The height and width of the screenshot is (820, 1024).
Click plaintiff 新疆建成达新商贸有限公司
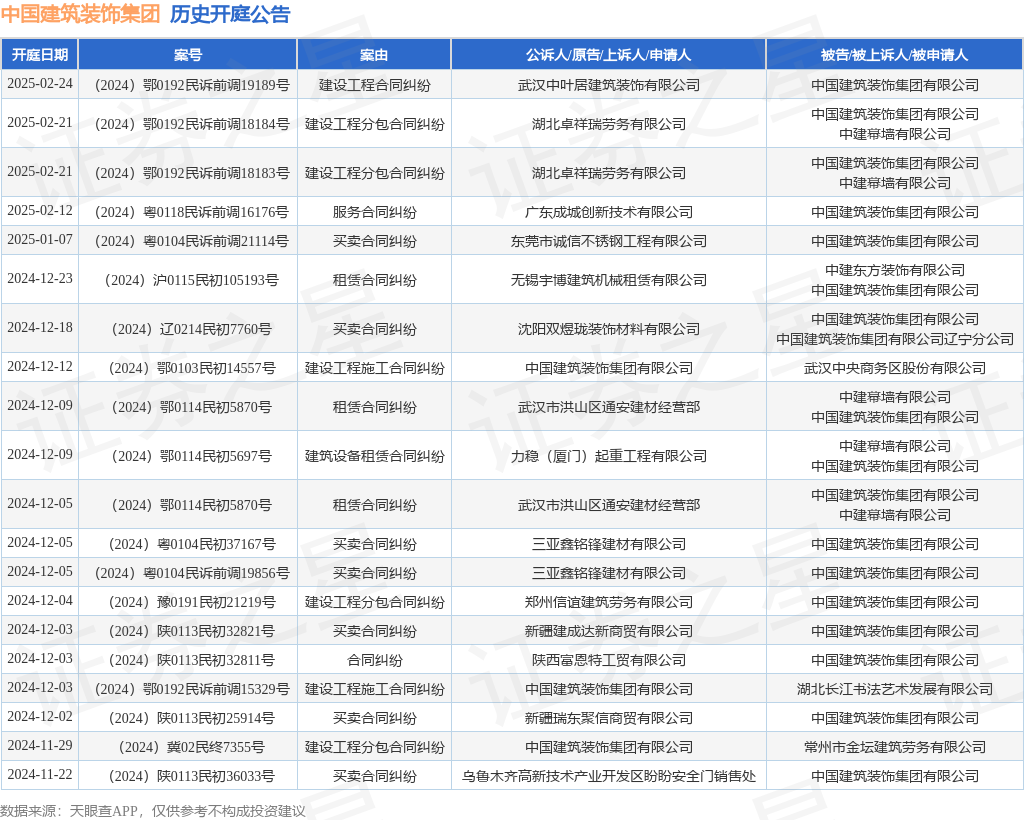(609, 631)
